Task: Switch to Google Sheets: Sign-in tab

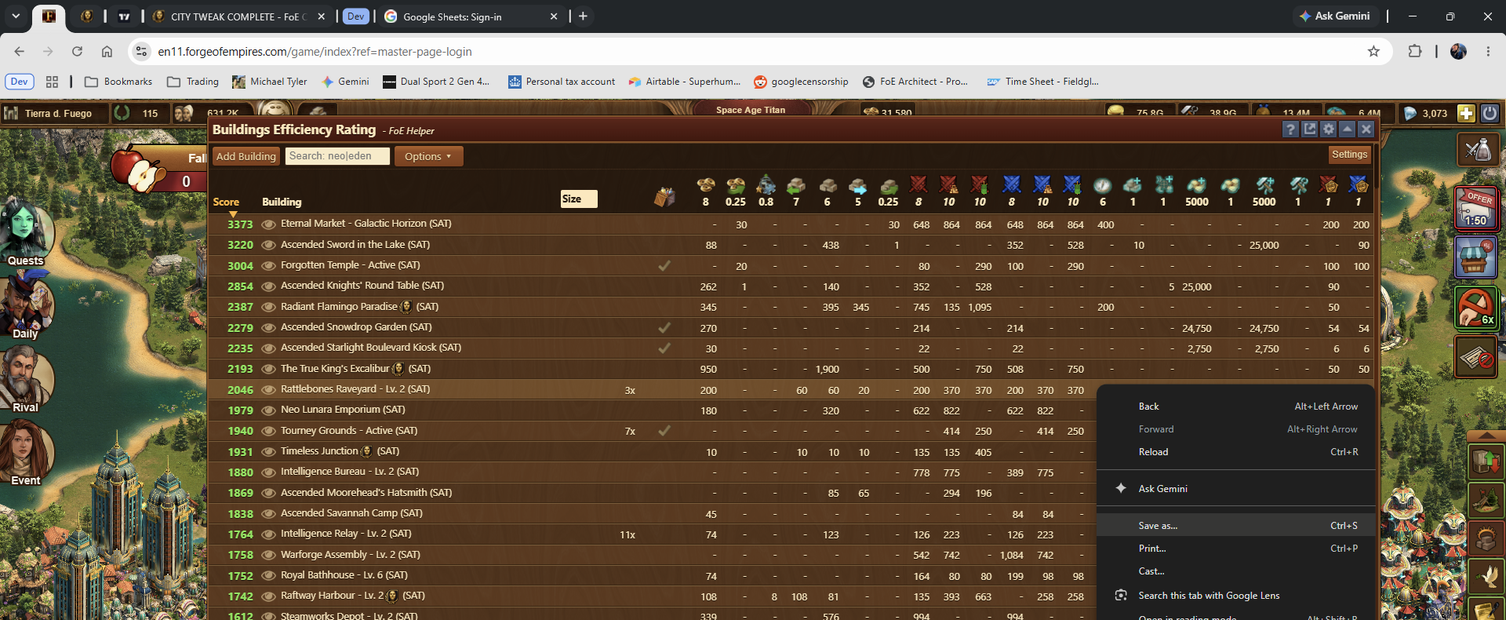Action: pyautogui.click(x=472, y=16)
